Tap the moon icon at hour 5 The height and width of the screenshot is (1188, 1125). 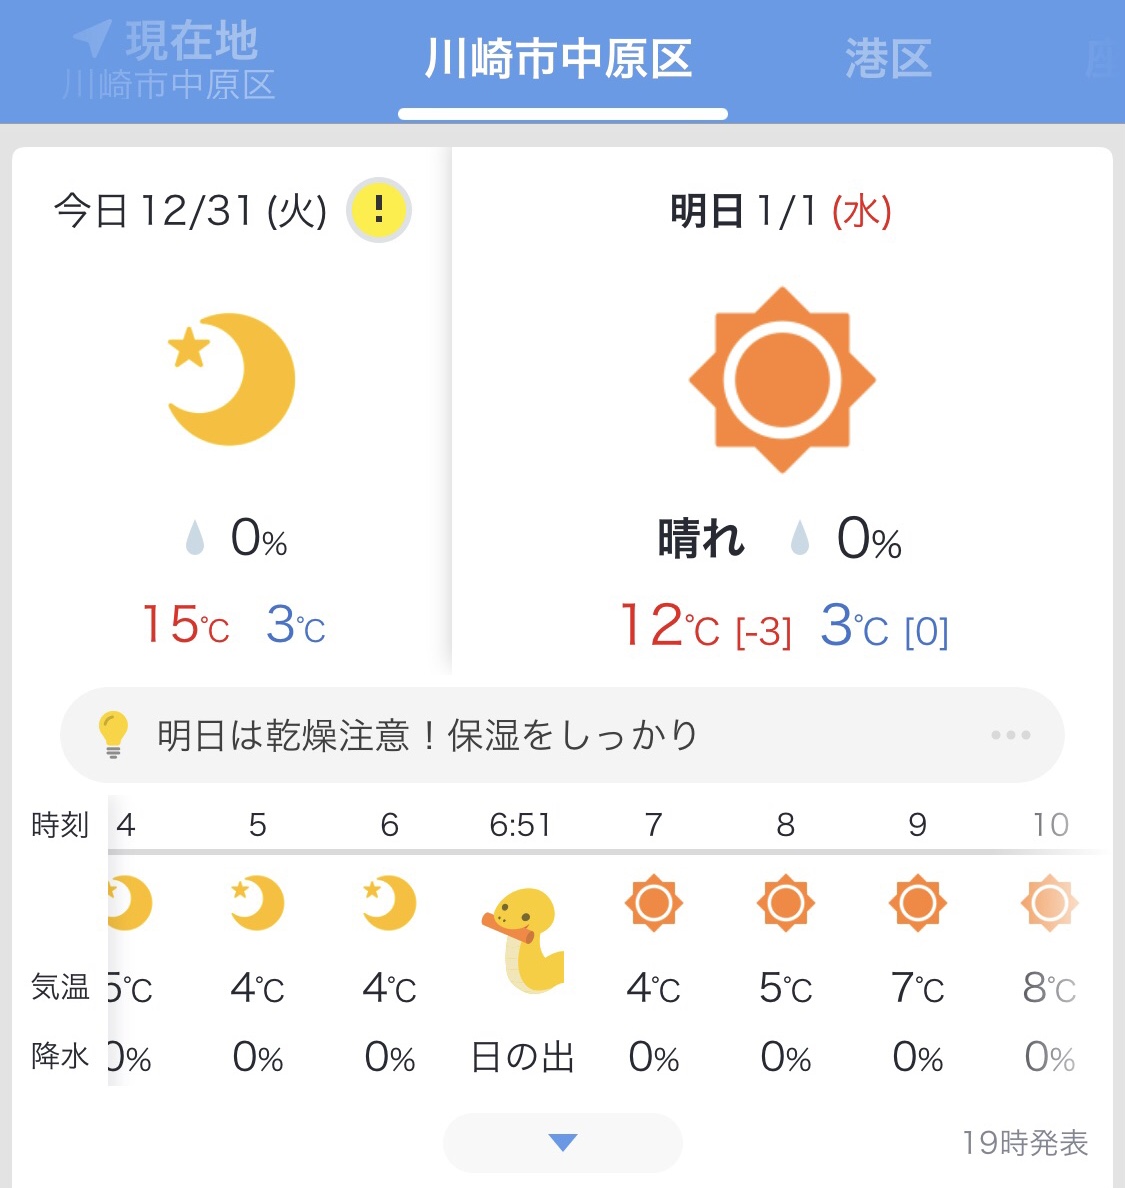point(258,903)
